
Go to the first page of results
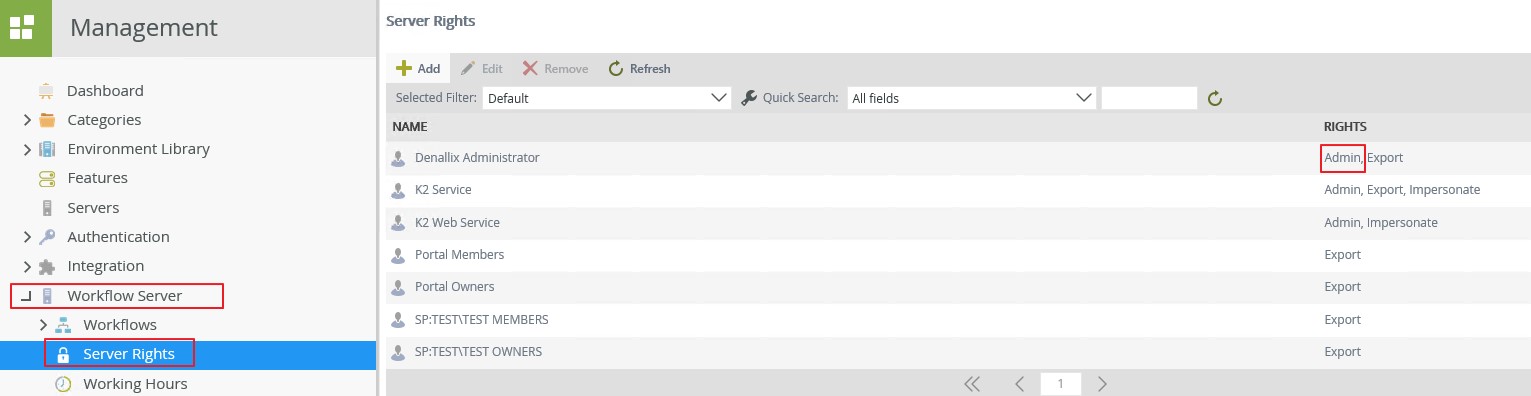coord(971,383)
